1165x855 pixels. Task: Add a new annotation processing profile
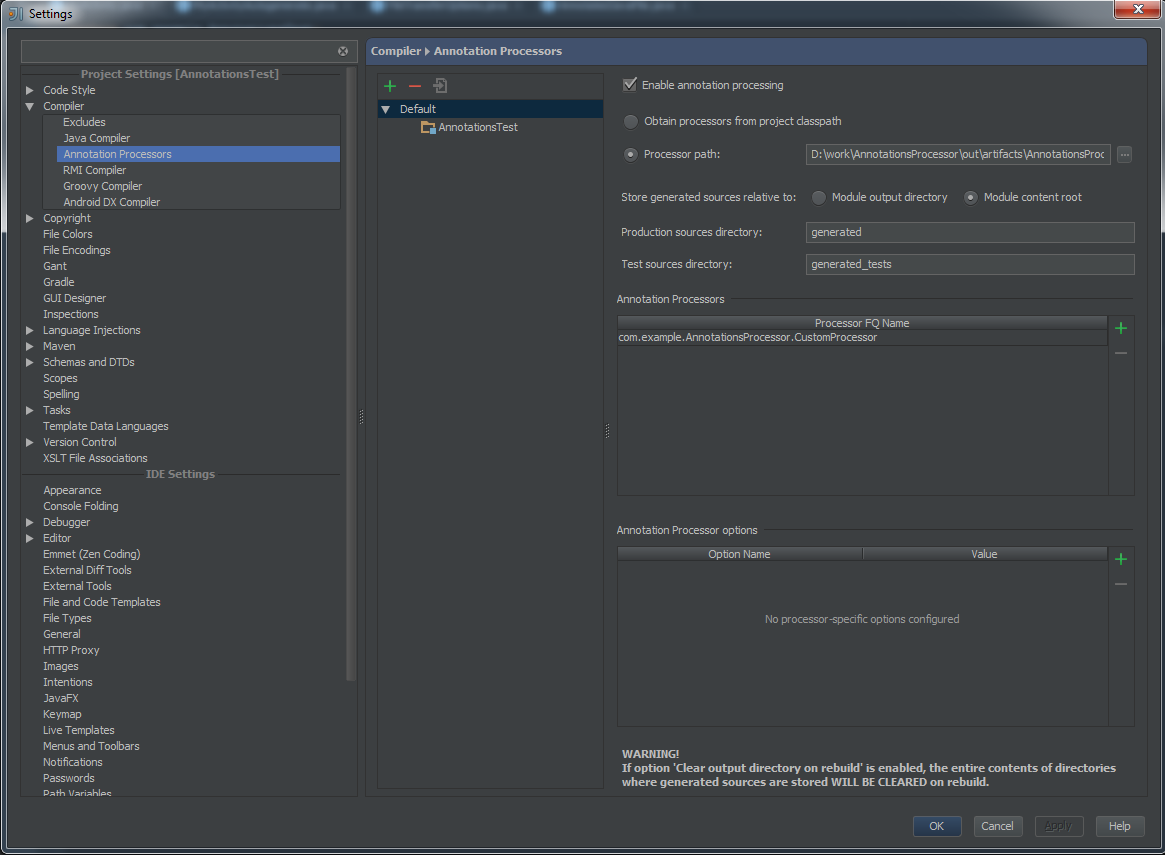point(390,86)
